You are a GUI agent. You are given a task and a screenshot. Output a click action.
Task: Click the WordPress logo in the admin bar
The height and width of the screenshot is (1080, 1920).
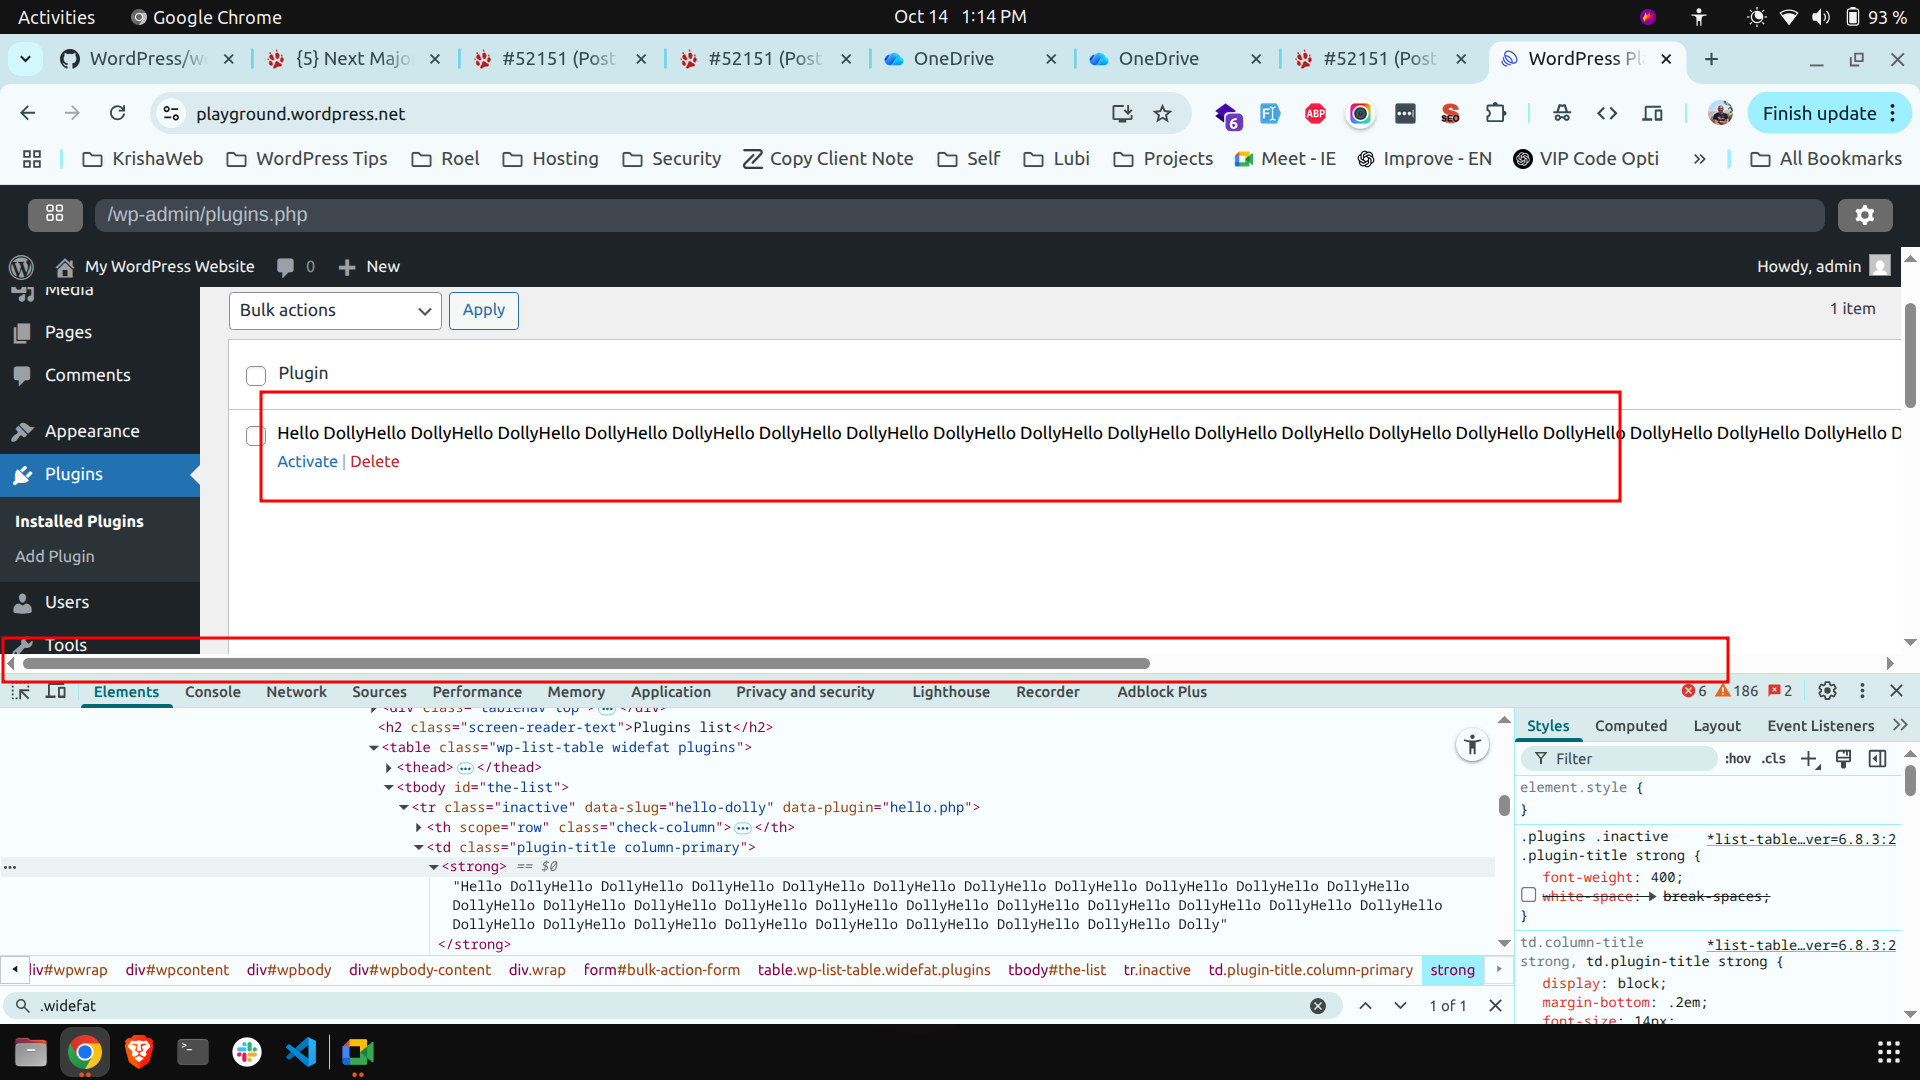pos(21,267)
